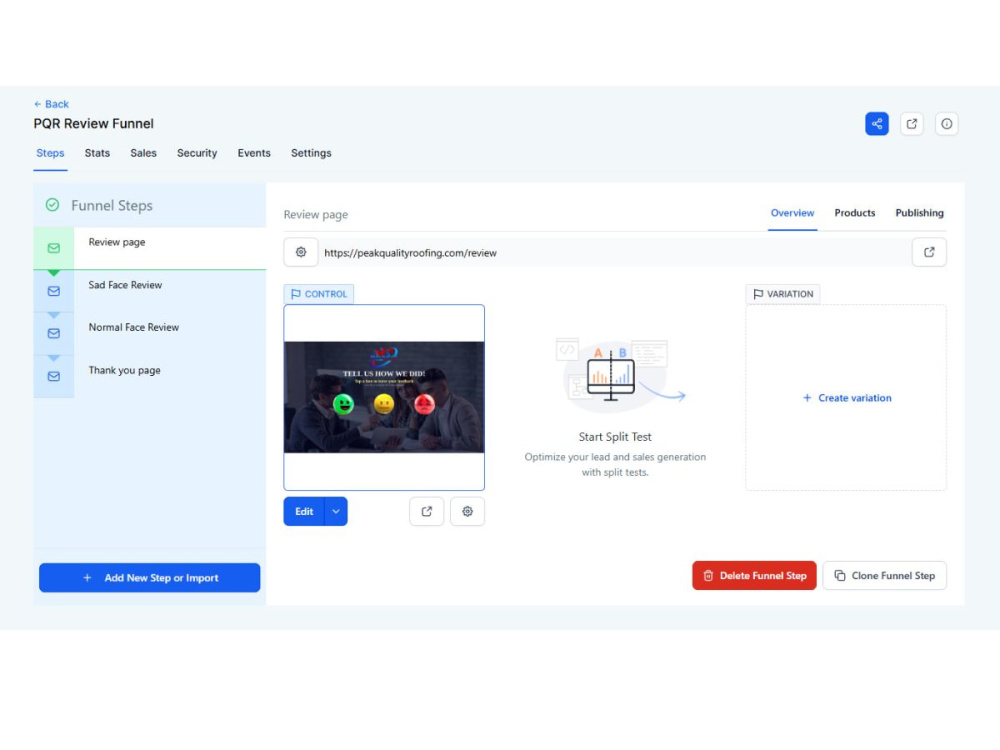The width and height of the screenshot is (1000, 750).
Task: Switch to the Steps tab
Action: click(x=50, y=153)
